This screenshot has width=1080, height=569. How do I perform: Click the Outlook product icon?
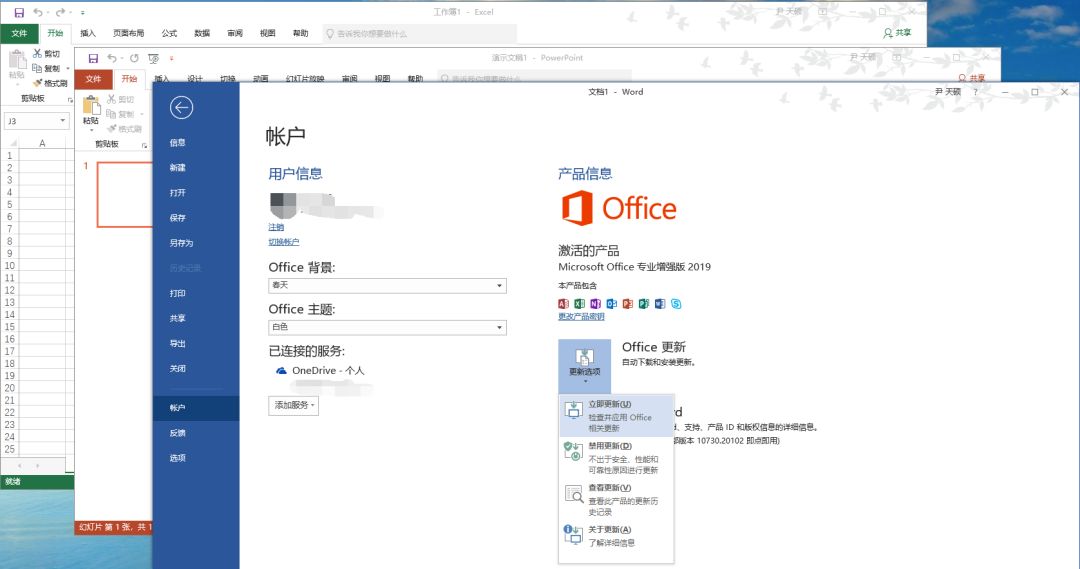click(x=612, y=304)
